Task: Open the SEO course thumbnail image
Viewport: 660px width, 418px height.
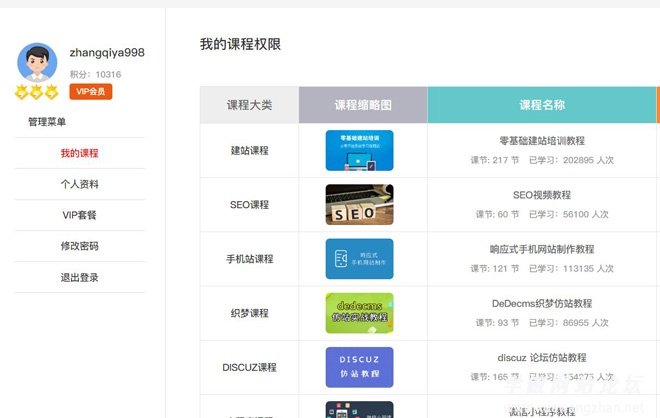Action: tap(359, 204)
